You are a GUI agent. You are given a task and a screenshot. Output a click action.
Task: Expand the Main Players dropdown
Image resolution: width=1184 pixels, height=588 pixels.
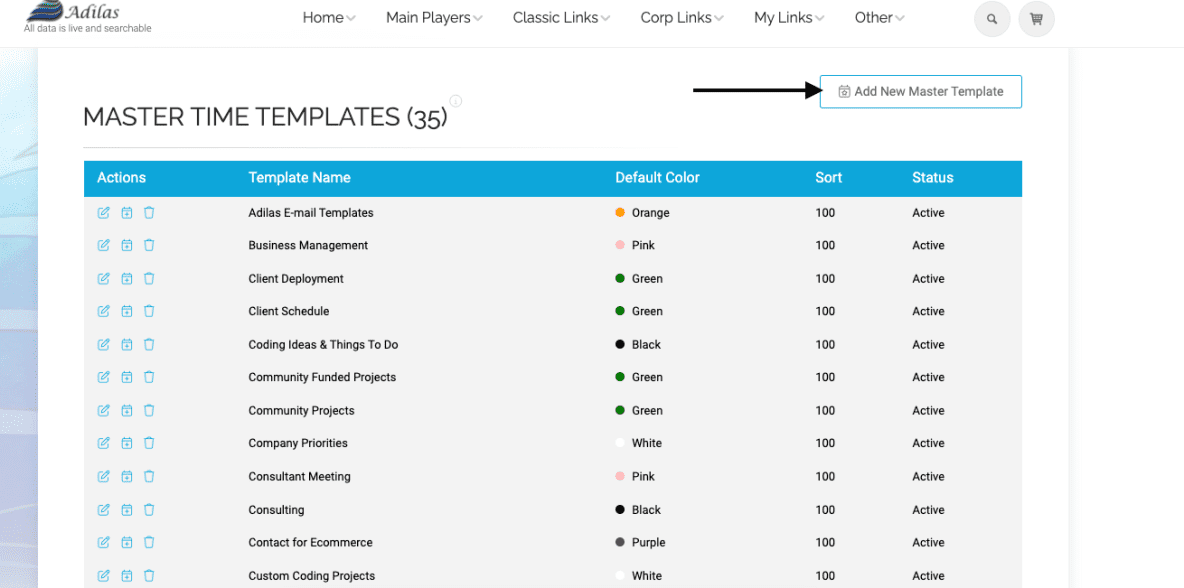pyautogui.click(x=434, y=18)
